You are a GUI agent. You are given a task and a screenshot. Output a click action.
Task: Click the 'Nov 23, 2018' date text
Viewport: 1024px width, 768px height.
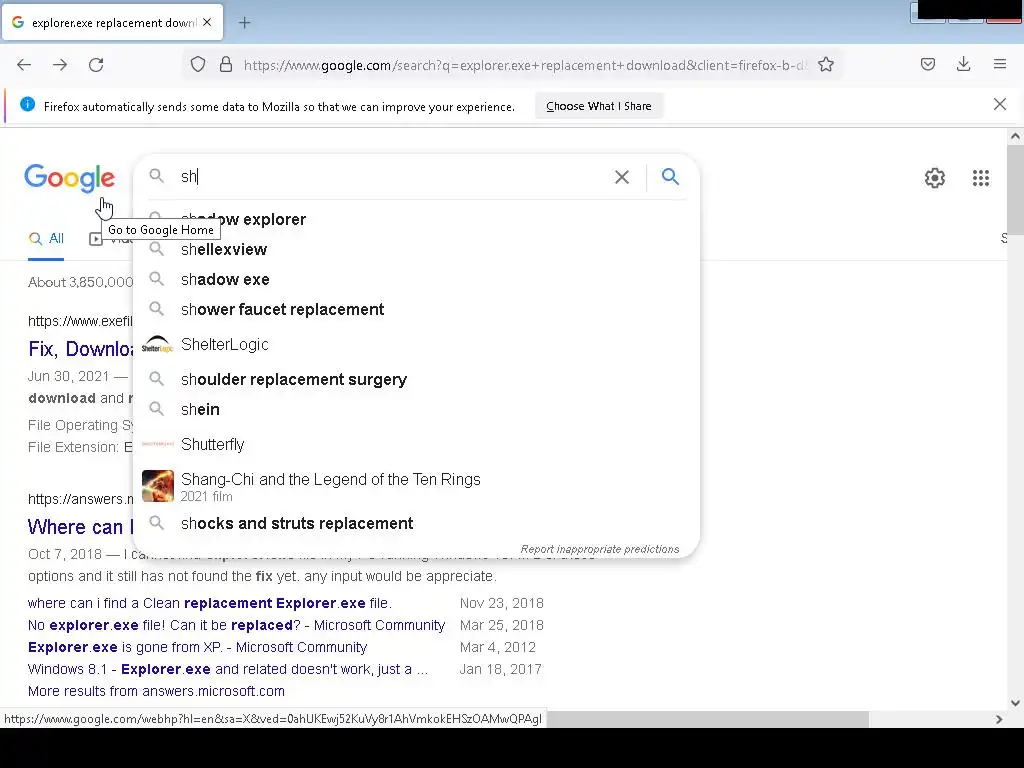tap(502, 603)
